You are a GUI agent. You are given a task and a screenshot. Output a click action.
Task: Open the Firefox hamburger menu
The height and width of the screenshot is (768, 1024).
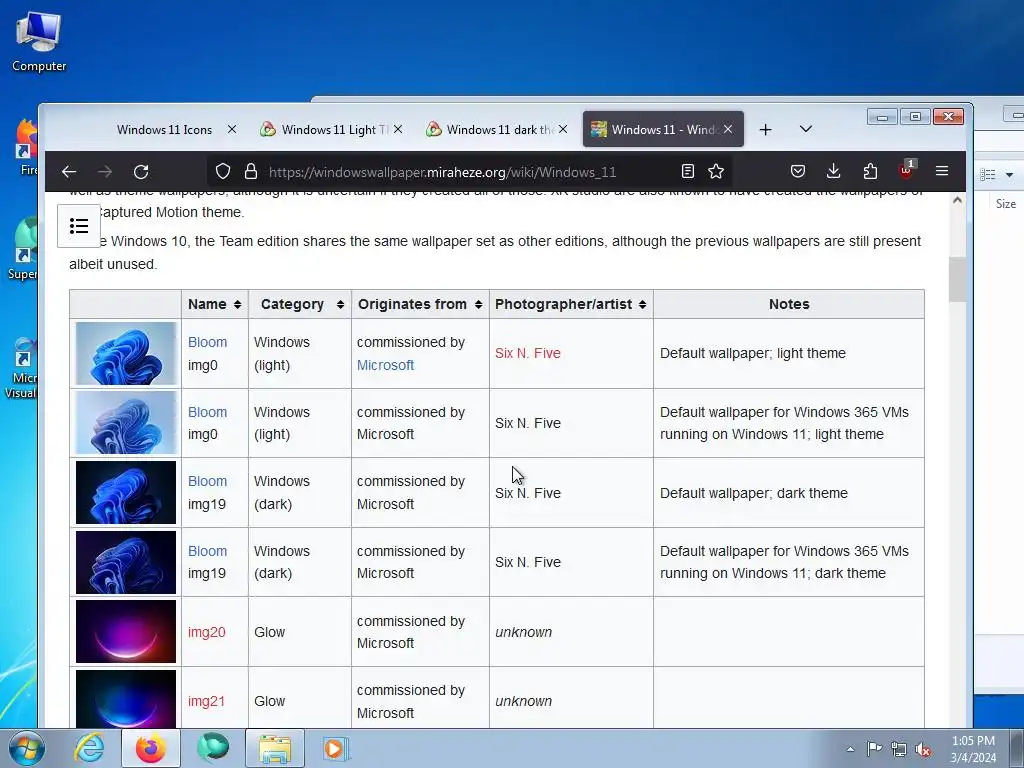click(942, 171)
